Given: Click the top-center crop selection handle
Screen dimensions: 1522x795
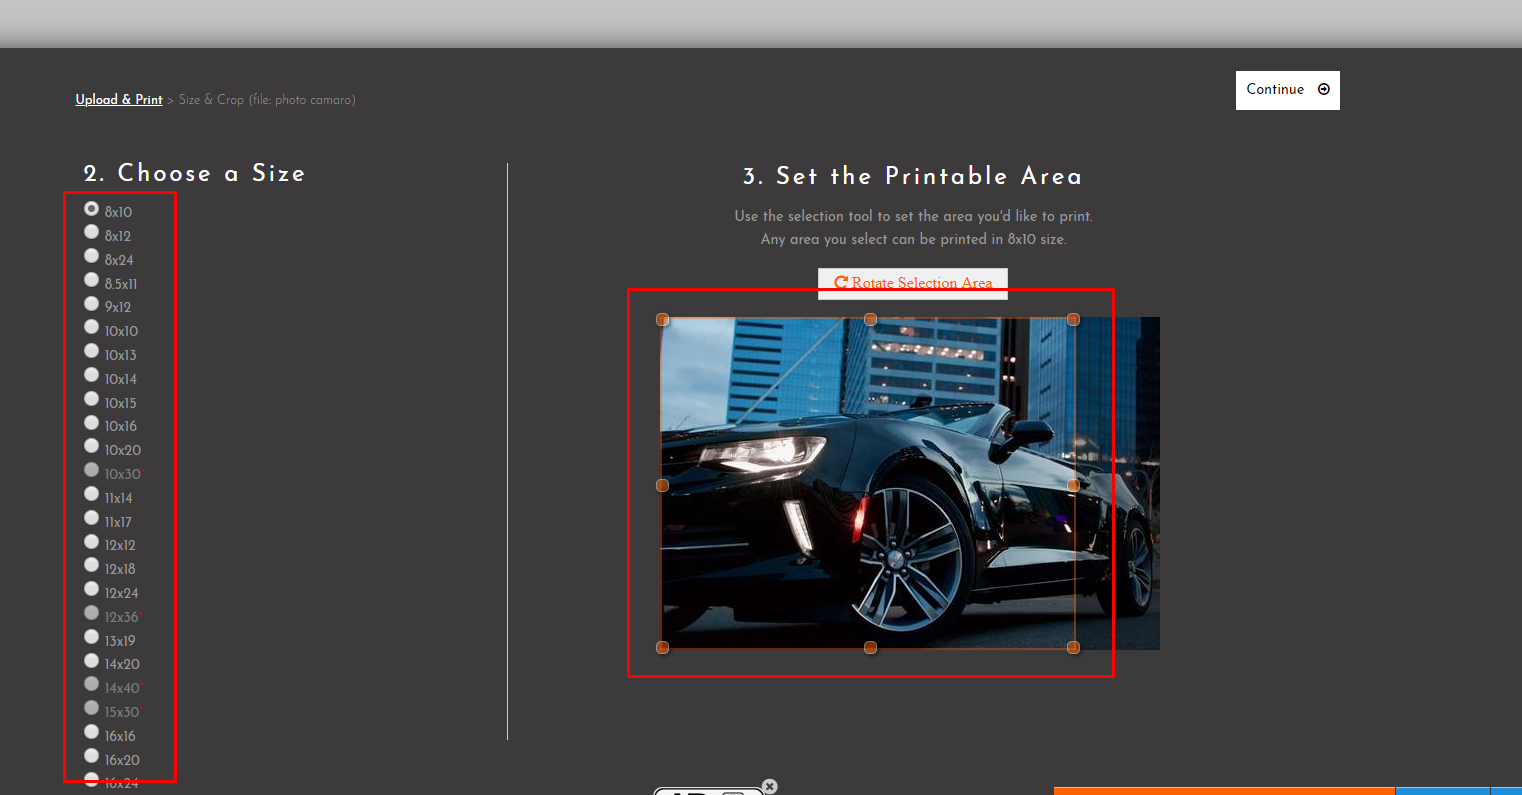Looking at the screenshot, I should 870,320.
